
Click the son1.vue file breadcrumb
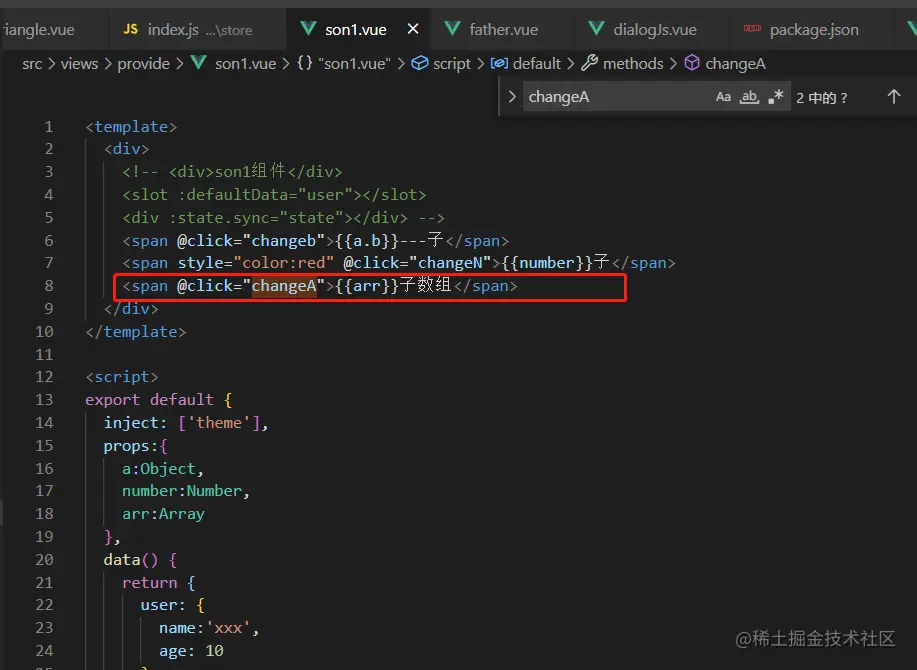[x=245, y=64]
